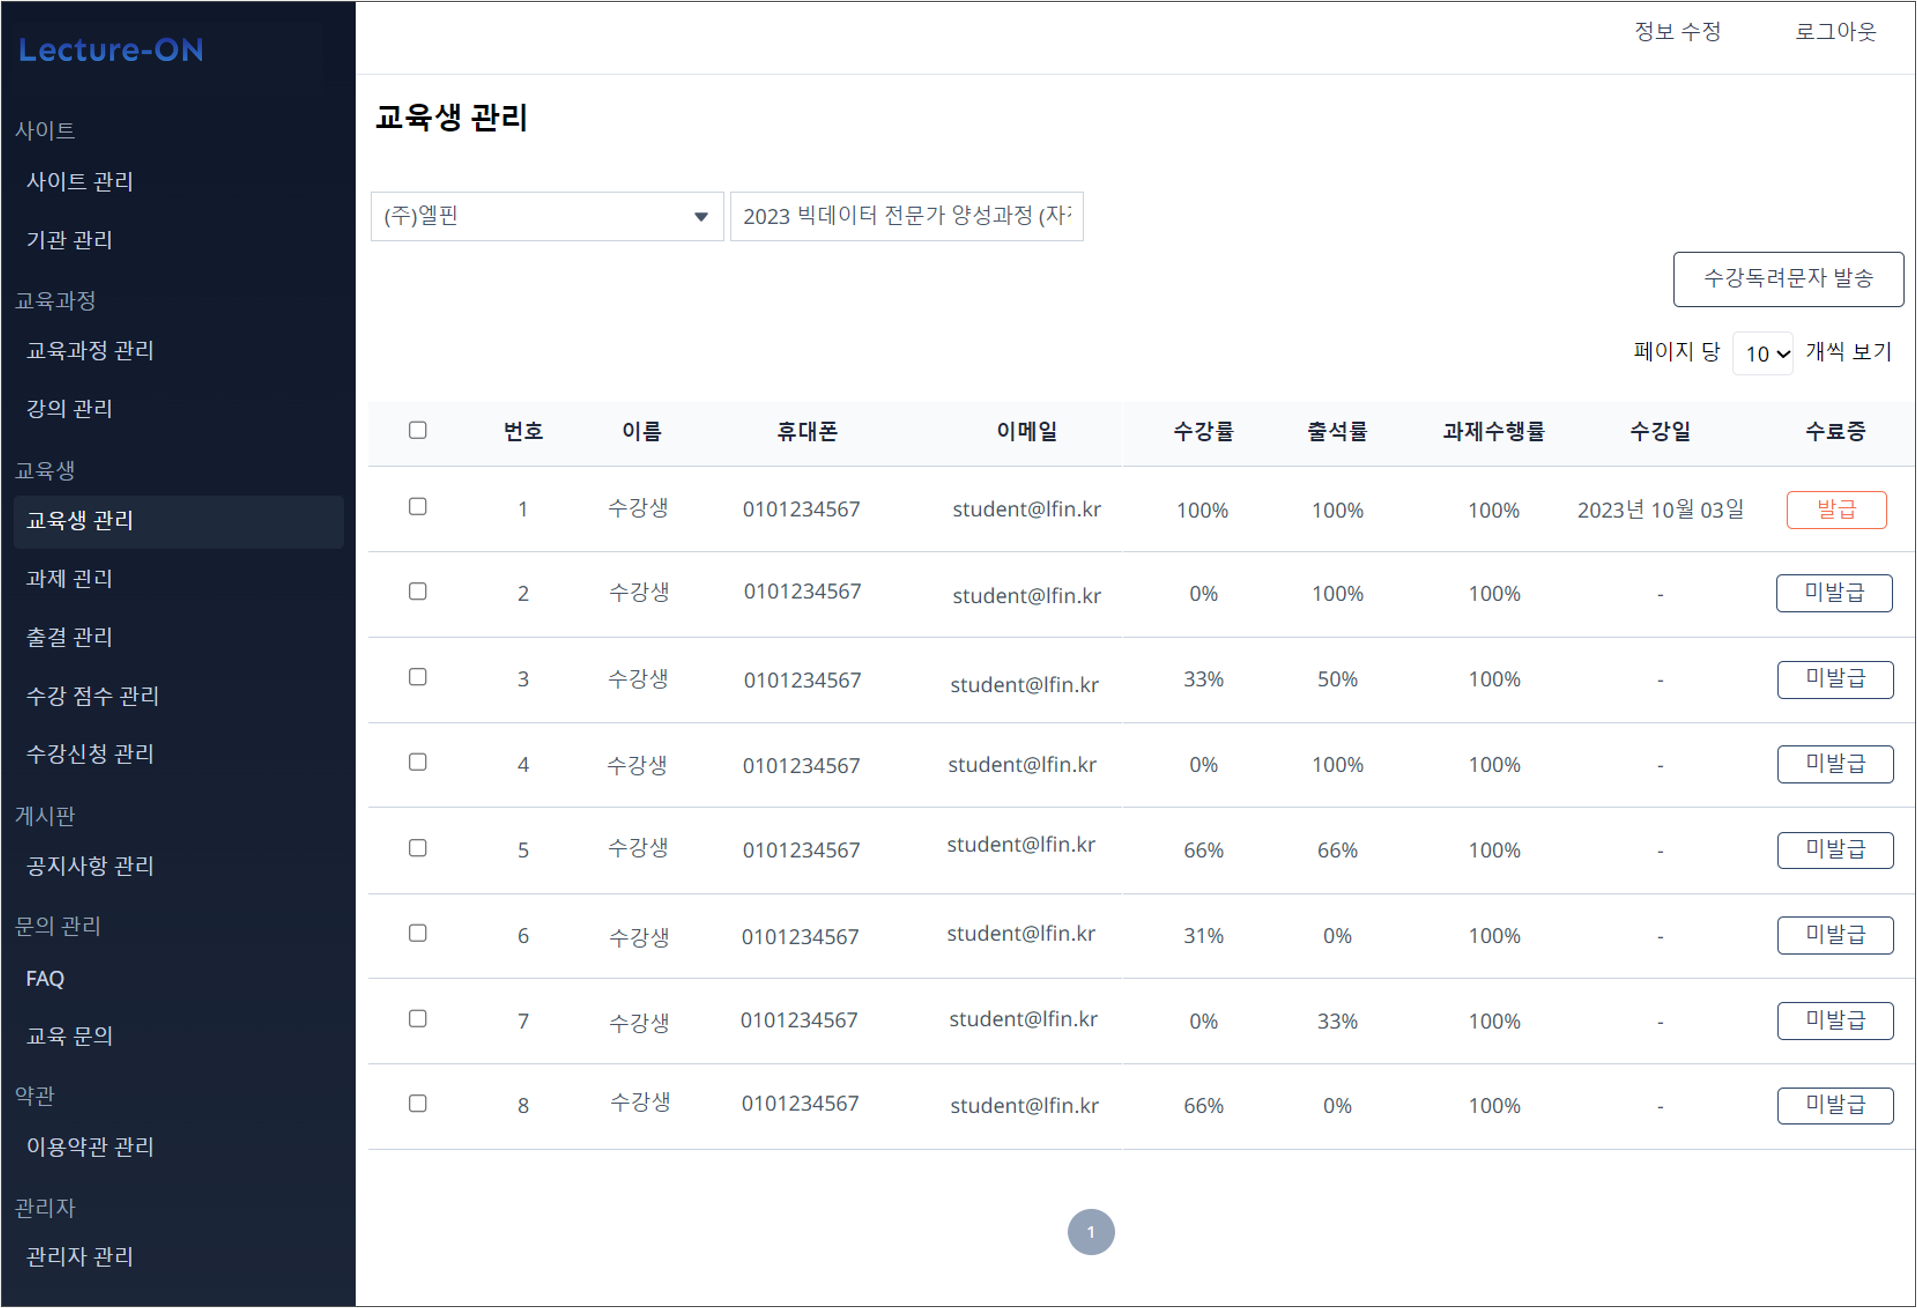This screenshot has height=1308, width=1917.
Task: Click the 휴대폰 column header
Action: tap(807, 431)
